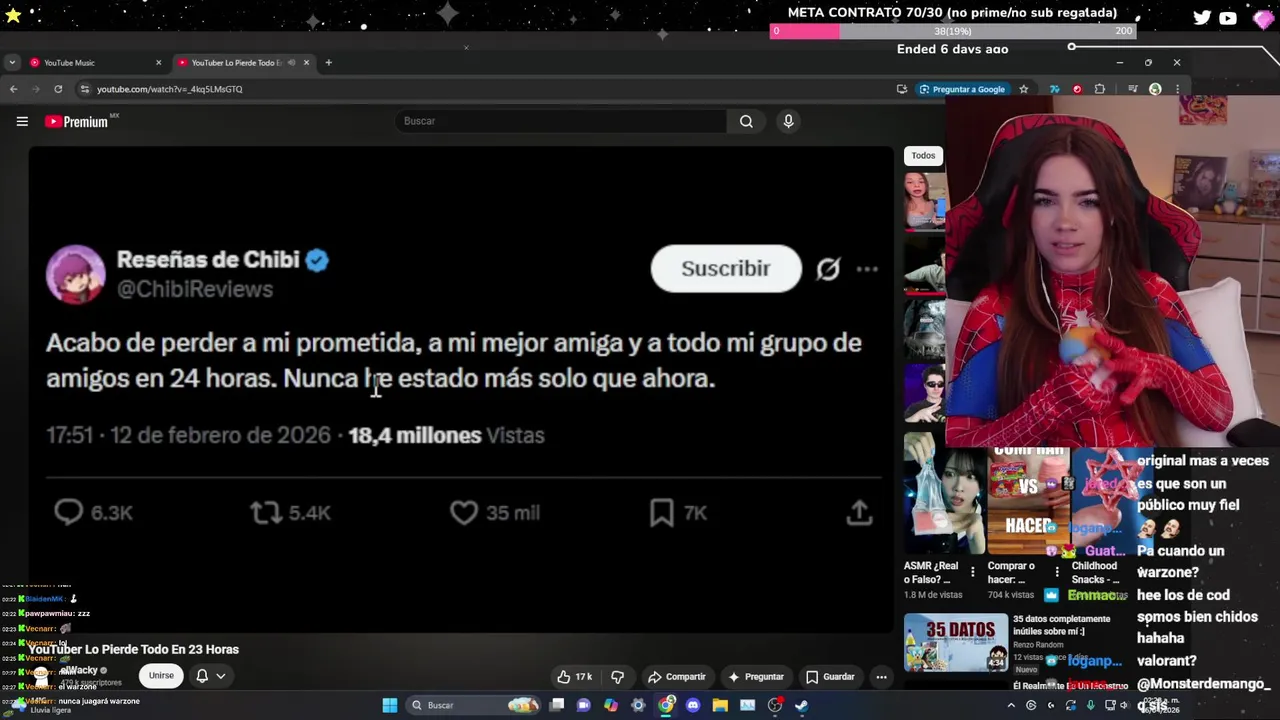This screenshot has height=720, width=1280.
Task: Focus the YouTube Buscar search field
Action: 560,121
